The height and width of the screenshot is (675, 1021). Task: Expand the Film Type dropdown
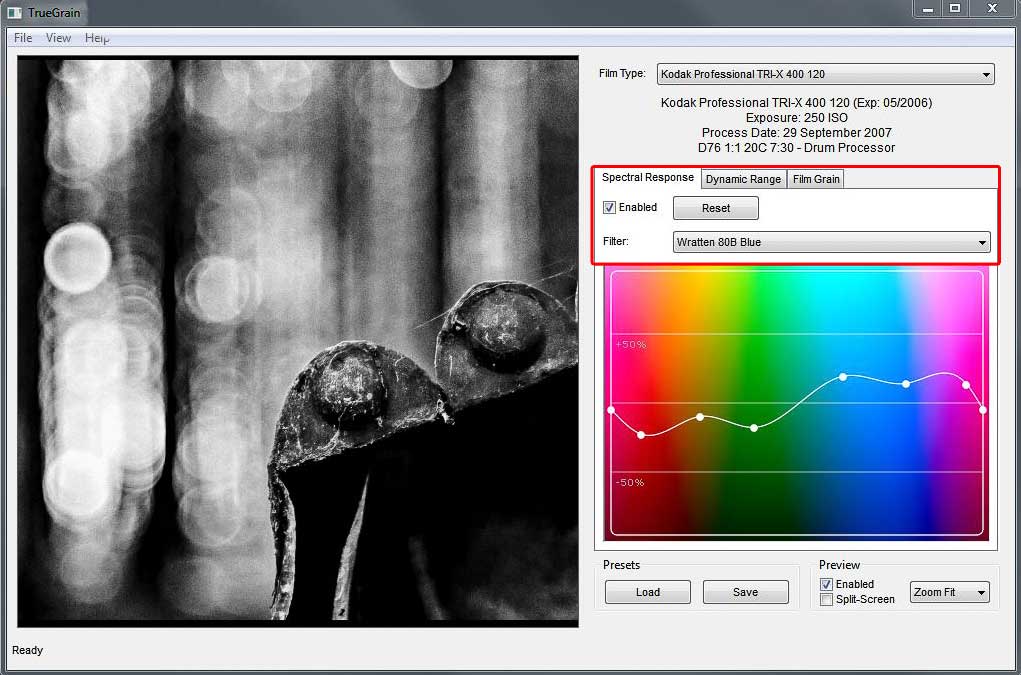pyautogui.click(x=825, y=74)
